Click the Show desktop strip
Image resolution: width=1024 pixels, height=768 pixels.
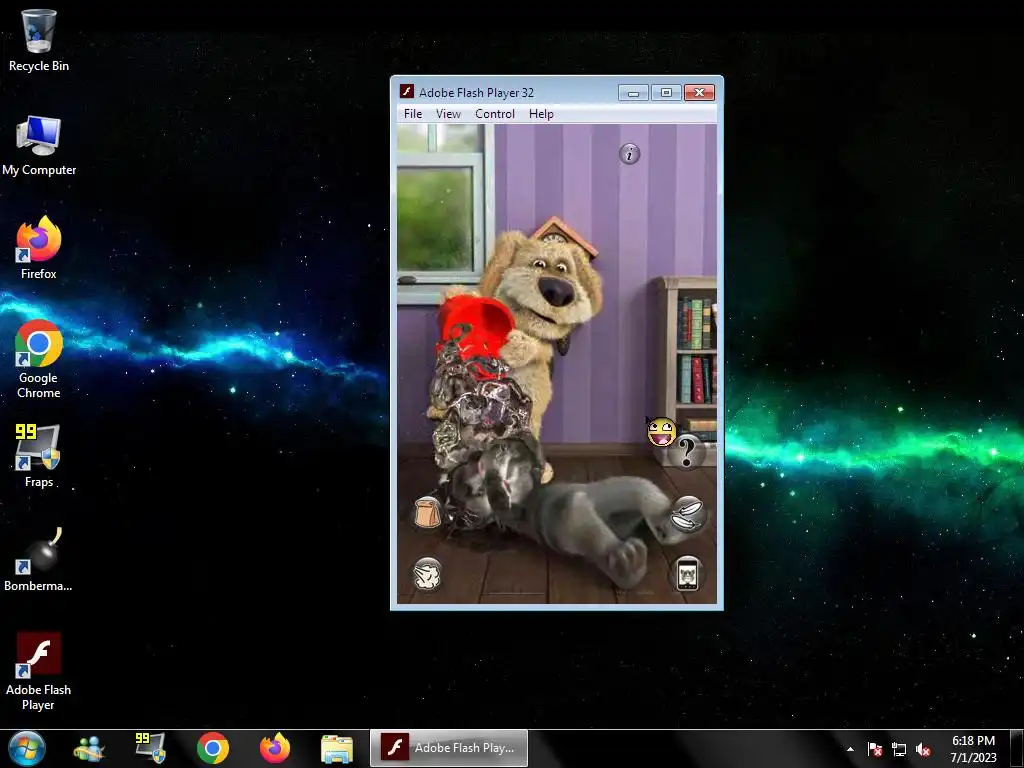coord(1017,749)
